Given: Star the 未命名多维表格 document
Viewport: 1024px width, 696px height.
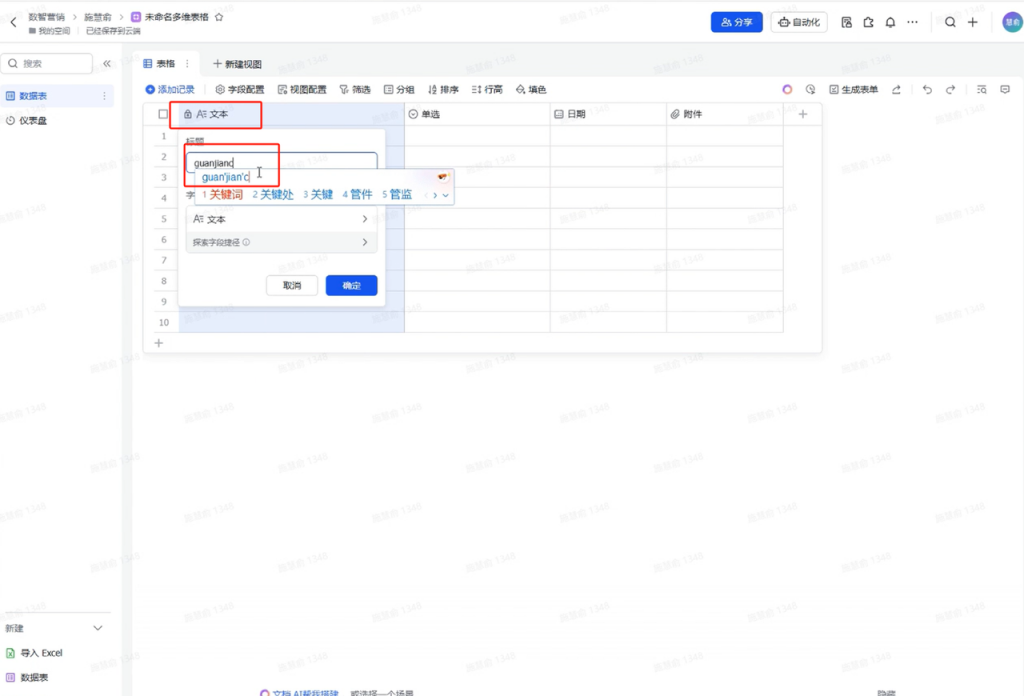Looking at the screenshot, I should (x=219, y=17).
